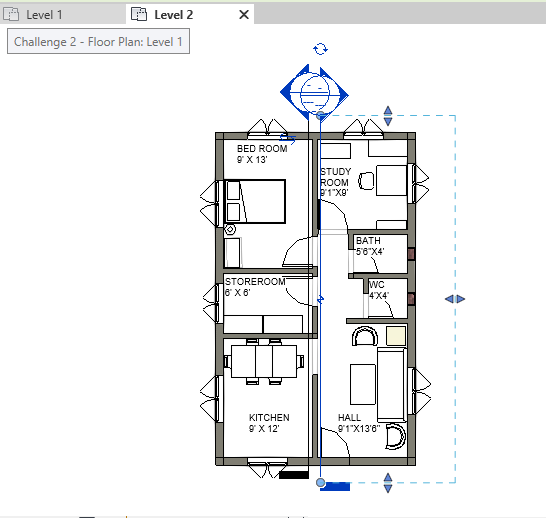The width and height of the screenshot is (546, 518).
Task: Click the Challenge 2 Floor Plan tooltip
Action: pyautogui.click(x=99, y=41)
